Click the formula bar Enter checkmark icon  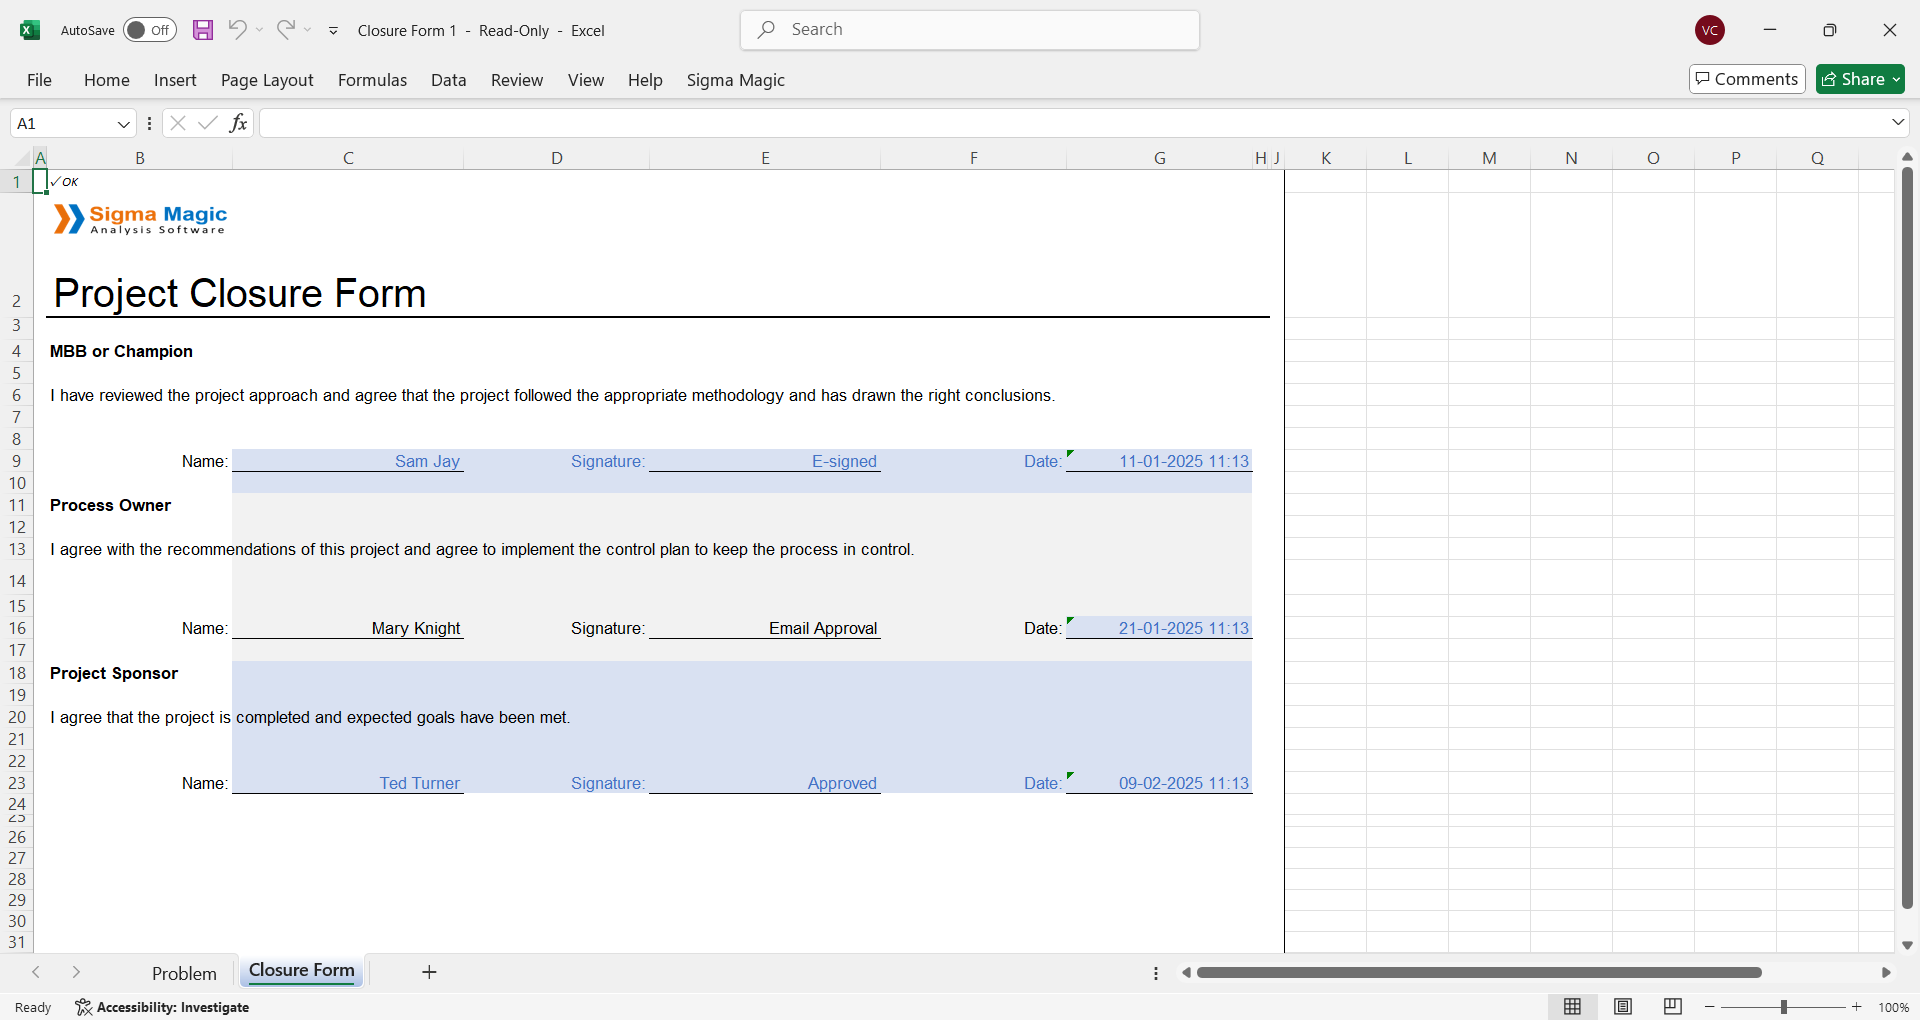(208, 123)
